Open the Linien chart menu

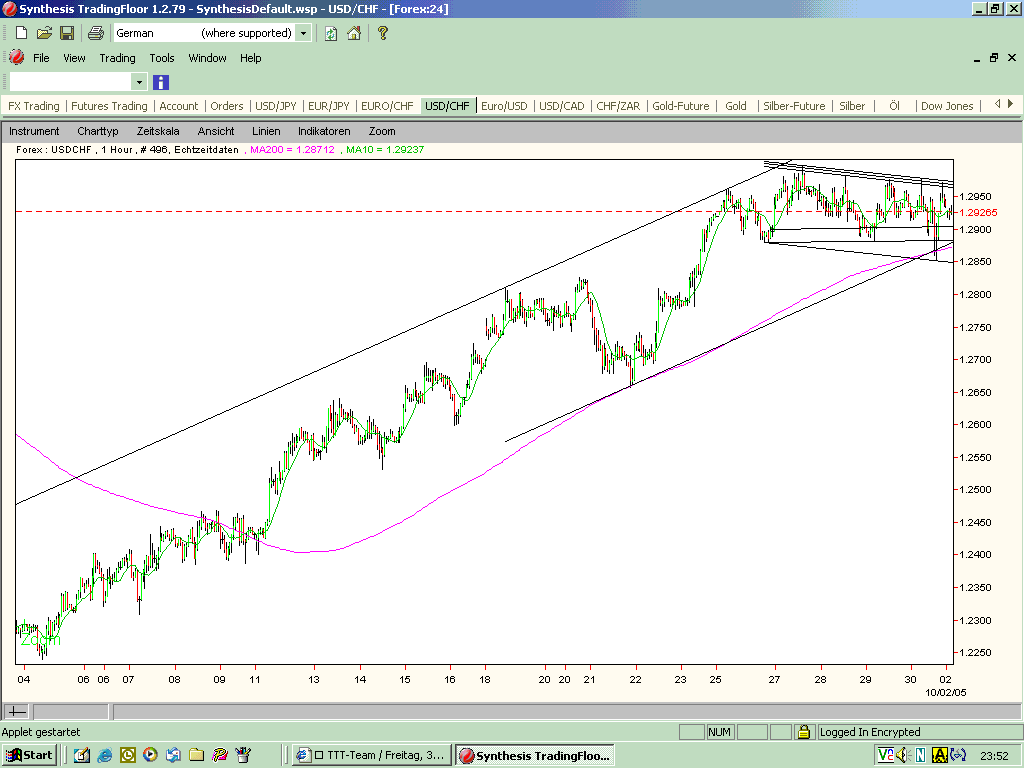(266, 131)
